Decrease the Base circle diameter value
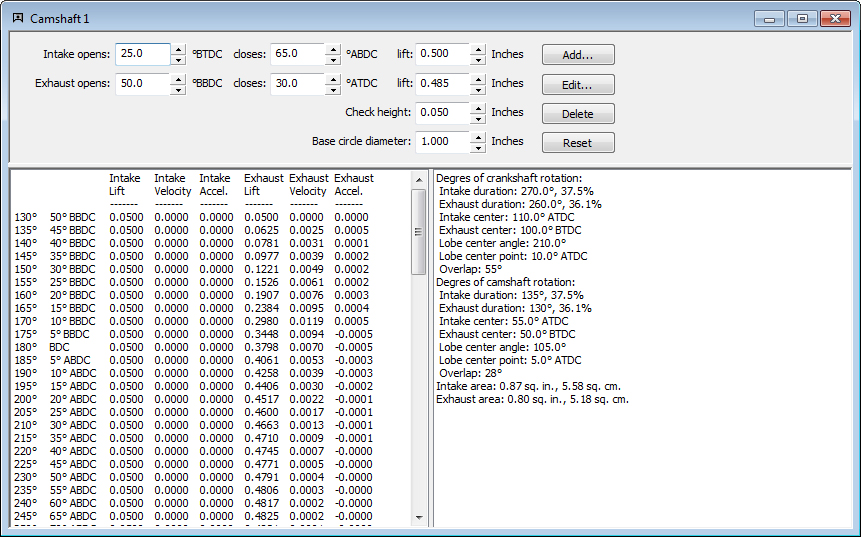Image resolution: width=861 pixels, height=537 pixels. tap(478, 147)
